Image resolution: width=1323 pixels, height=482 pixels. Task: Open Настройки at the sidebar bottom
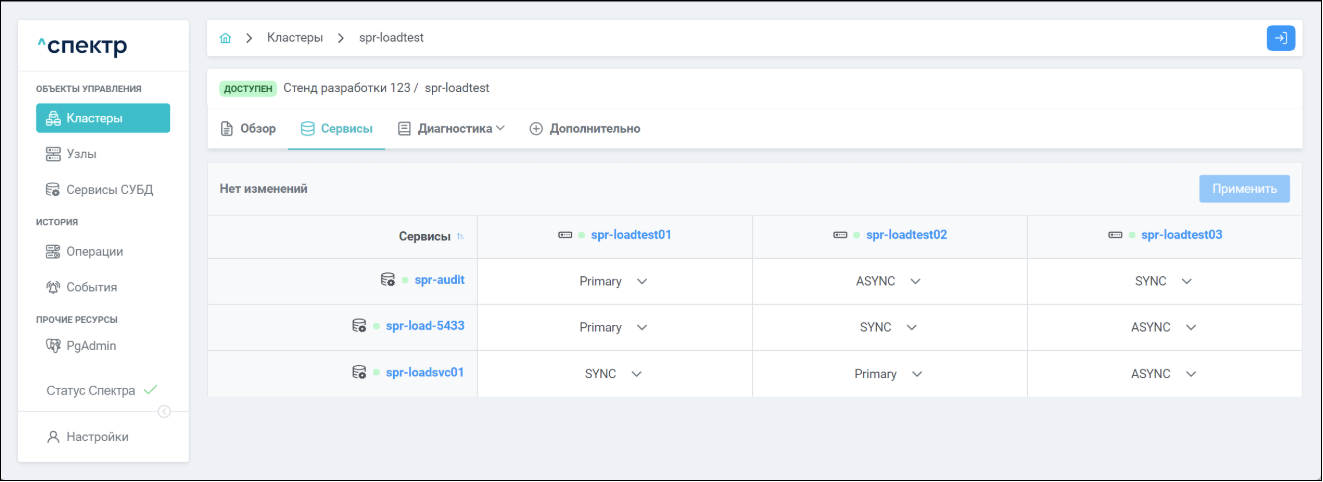click(97, 437)
